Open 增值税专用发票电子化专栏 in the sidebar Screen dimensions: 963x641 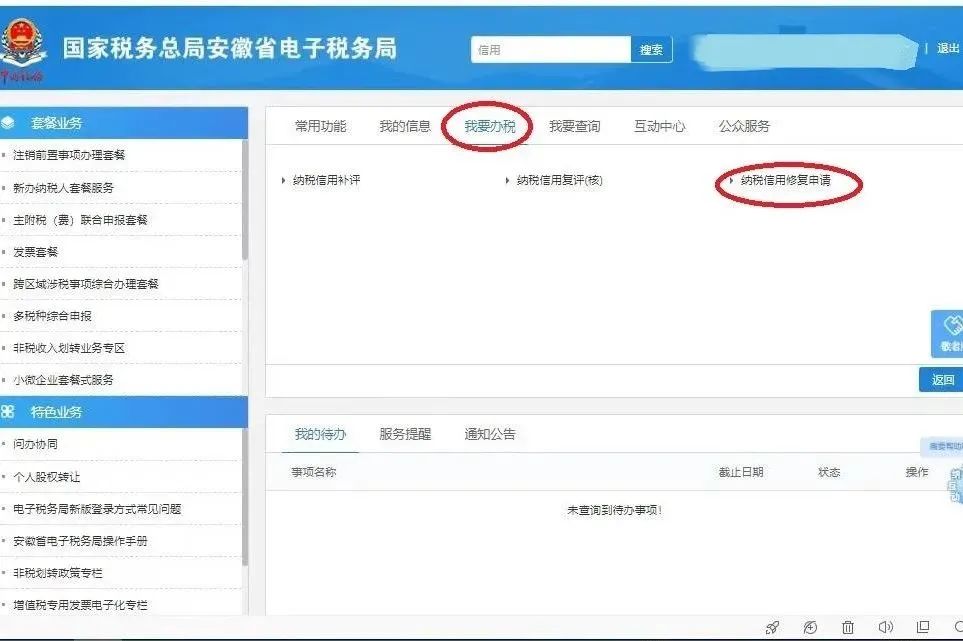[x=80, y=605]
